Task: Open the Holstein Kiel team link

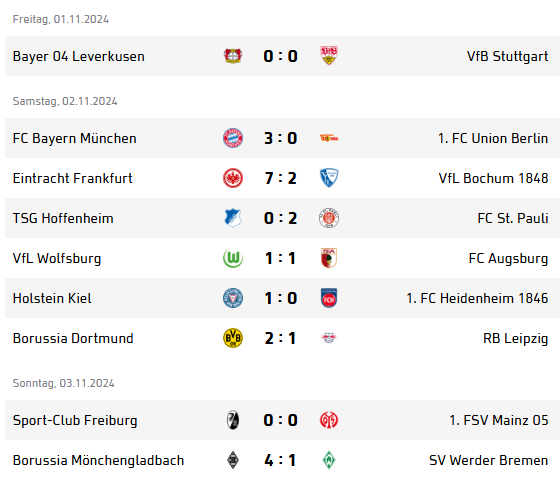Action: pos(52,298)
